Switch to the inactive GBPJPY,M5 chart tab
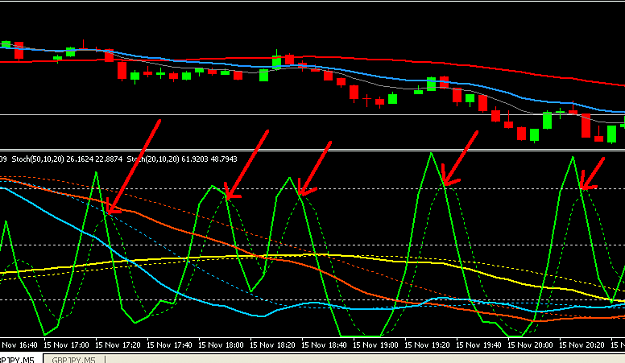 pyautogui.click(x=74, y=359)
